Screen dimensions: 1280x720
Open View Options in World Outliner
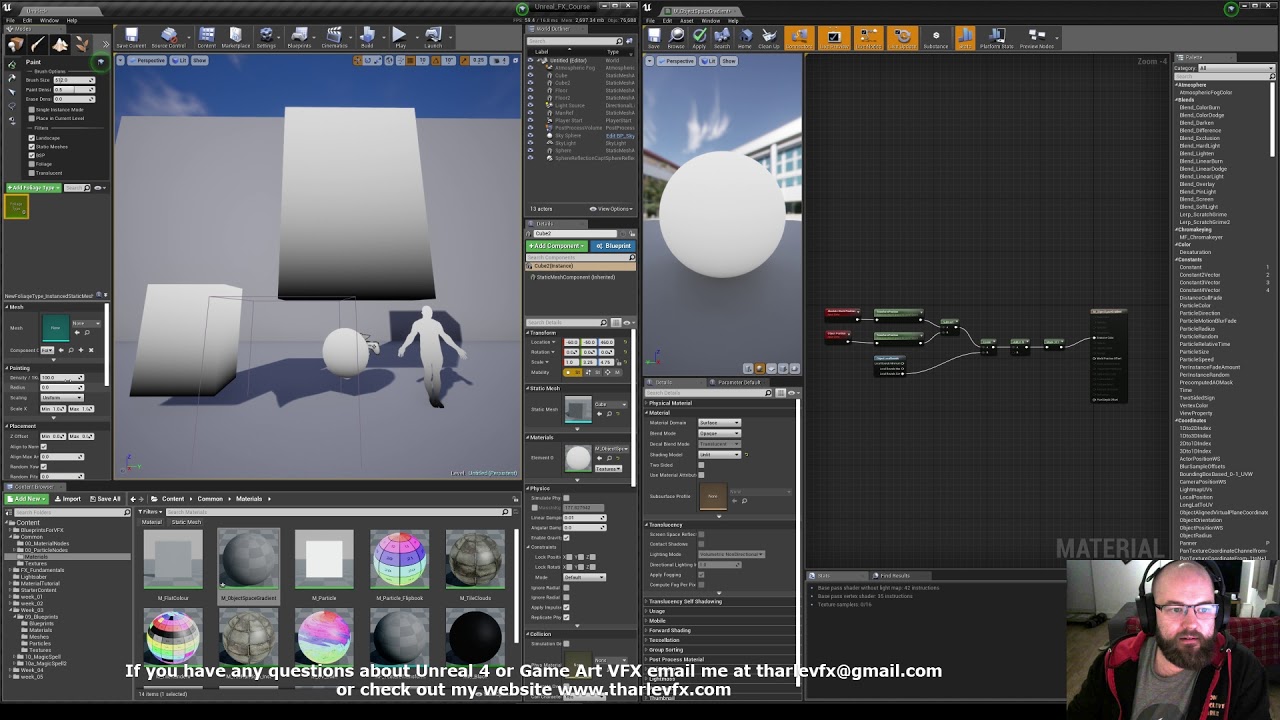(612, 209)
